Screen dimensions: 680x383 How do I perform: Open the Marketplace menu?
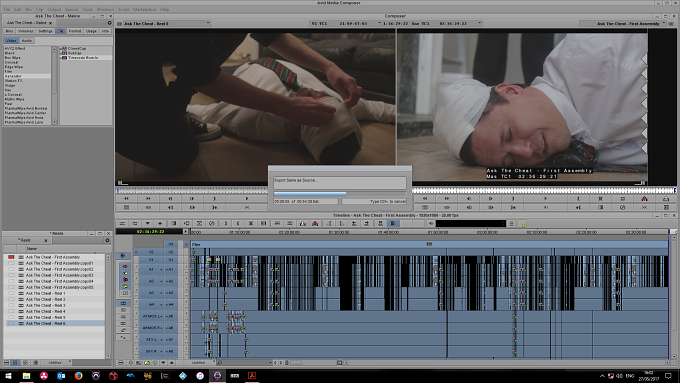(x=144, y=9)
